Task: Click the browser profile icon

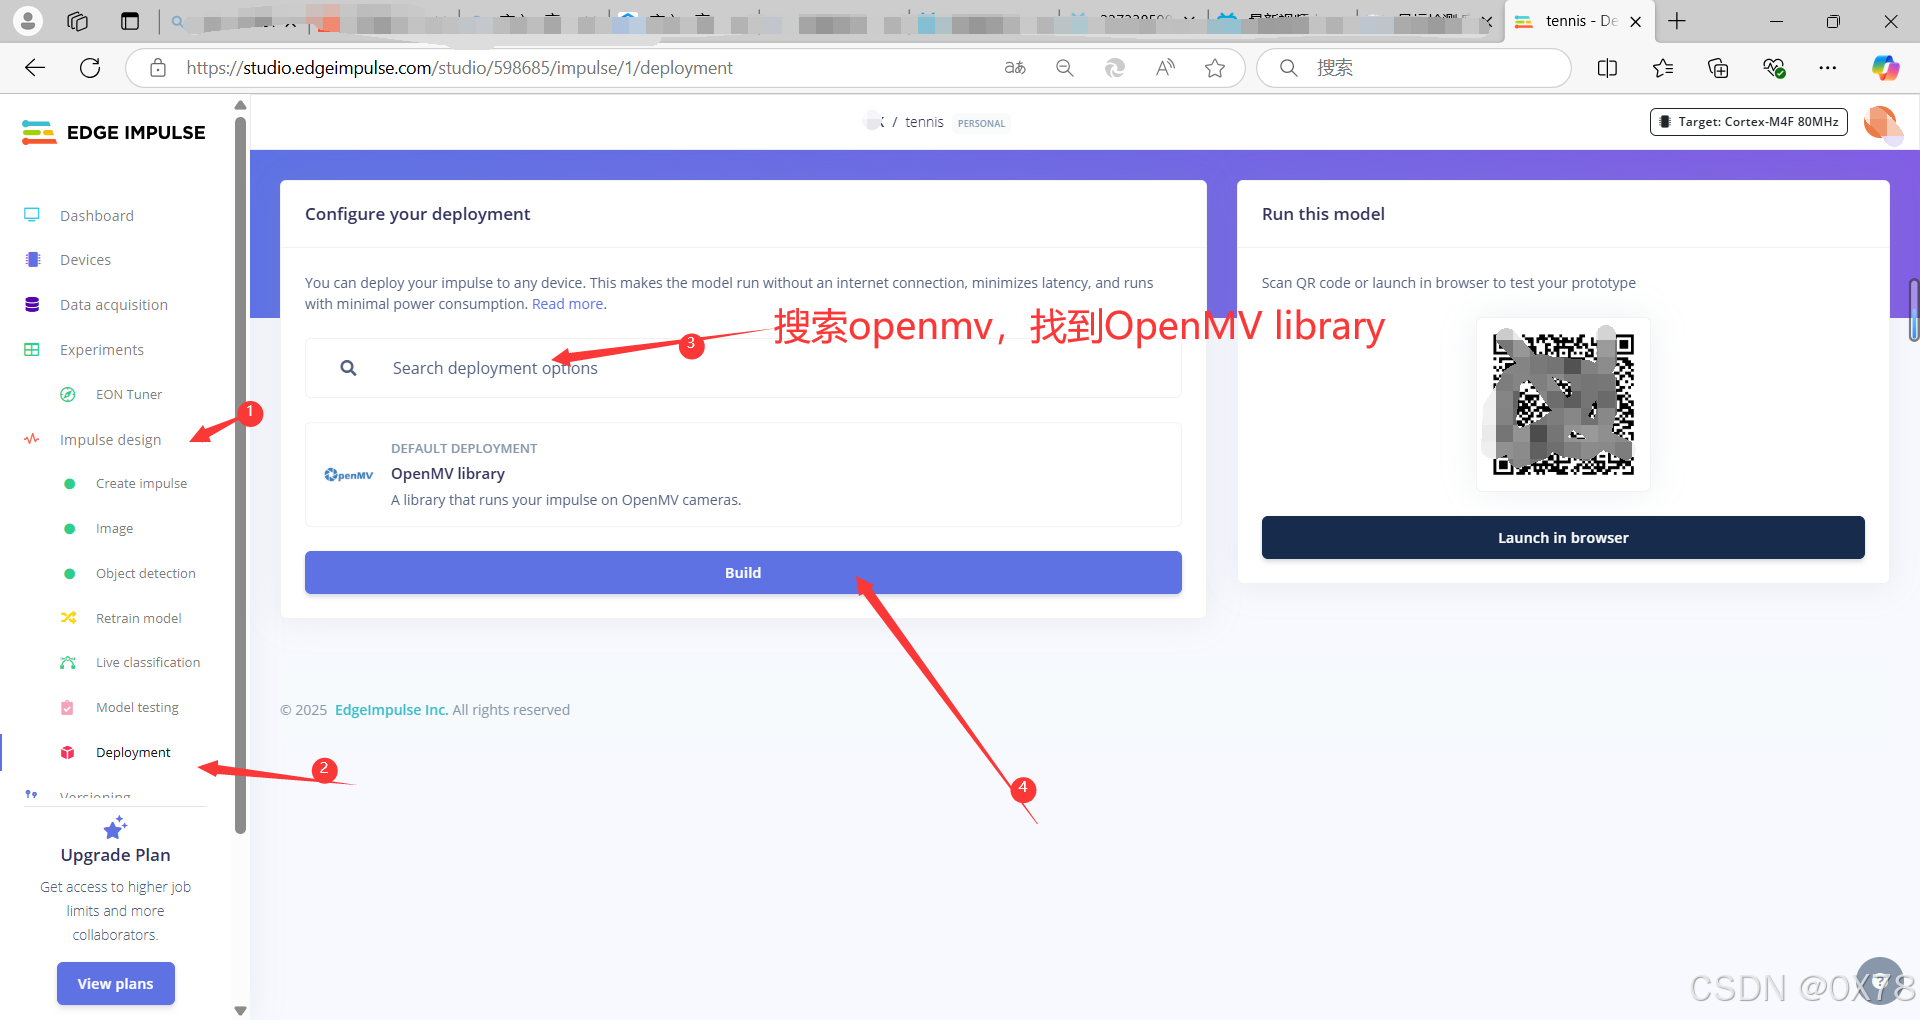Action: pyautogui.click(x=28, y=21)
